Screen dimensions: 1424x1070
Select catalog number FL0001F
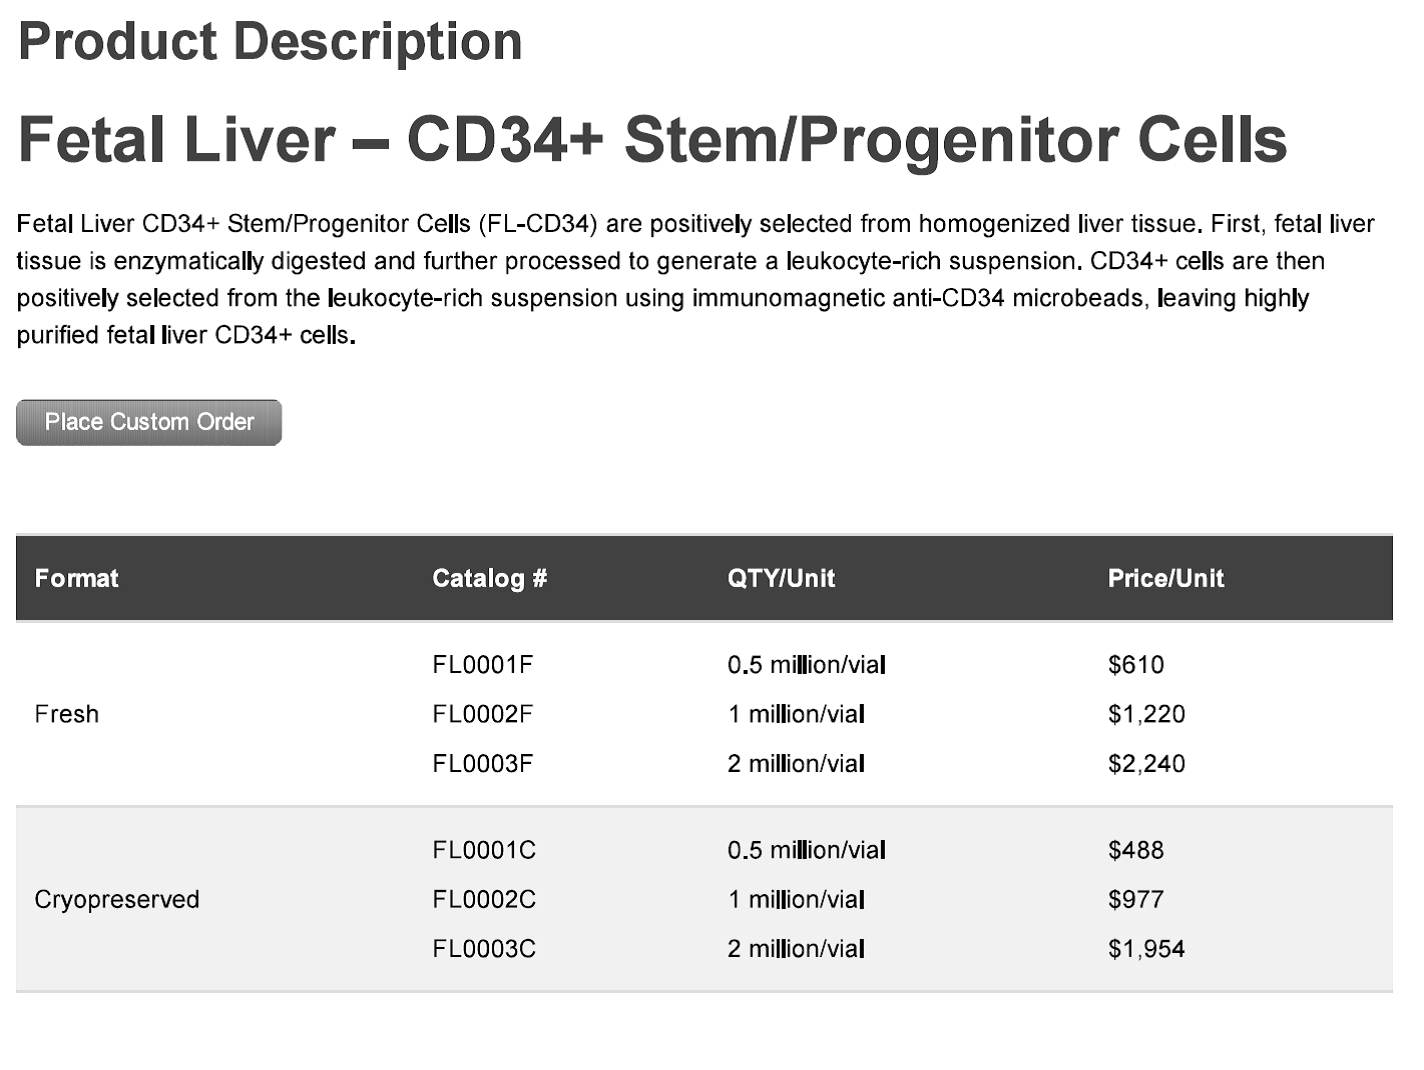pos(482,665)
